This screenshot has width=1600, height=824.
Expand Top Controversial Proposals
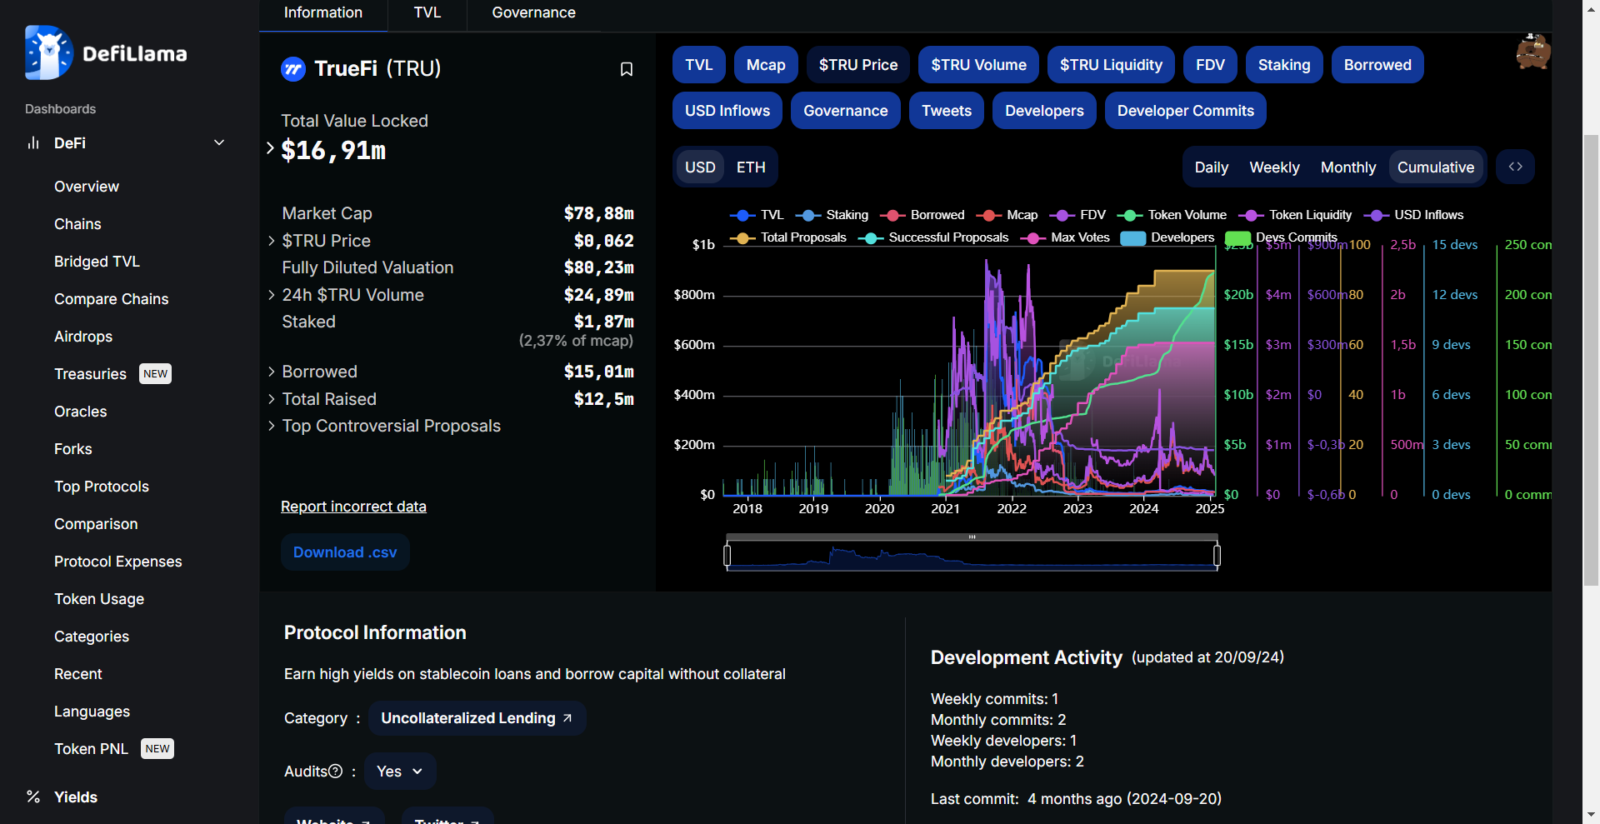coord(271,426)
